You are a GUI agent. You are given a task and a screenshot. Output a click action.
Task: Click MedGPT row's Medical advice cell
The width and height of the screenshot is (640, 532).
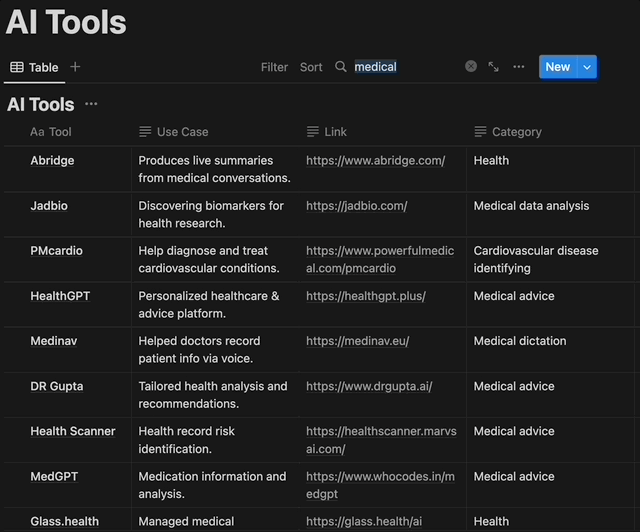[550, 485]
